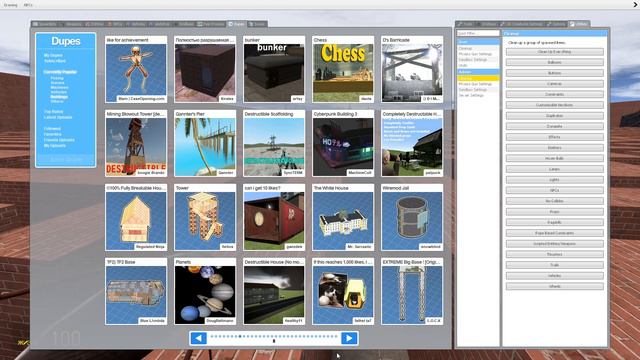Clean up Hover Balls
The width and height of the screenshot is (640, 360).
(555, 158)
